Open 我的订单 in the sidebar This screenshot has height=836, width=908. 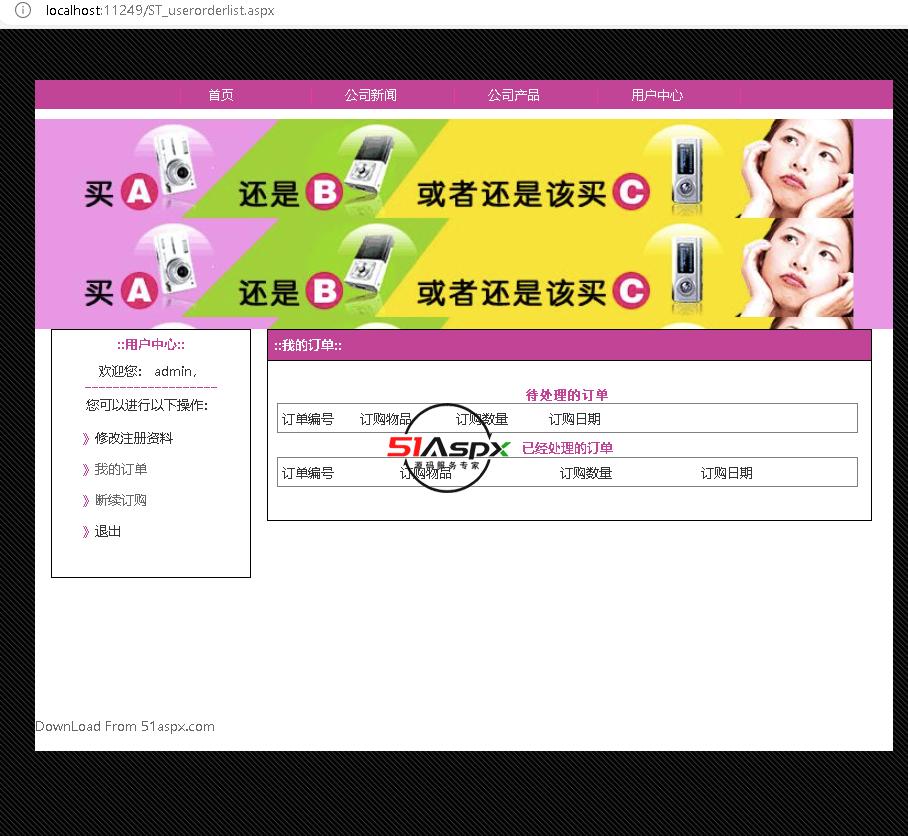[120, 469]
